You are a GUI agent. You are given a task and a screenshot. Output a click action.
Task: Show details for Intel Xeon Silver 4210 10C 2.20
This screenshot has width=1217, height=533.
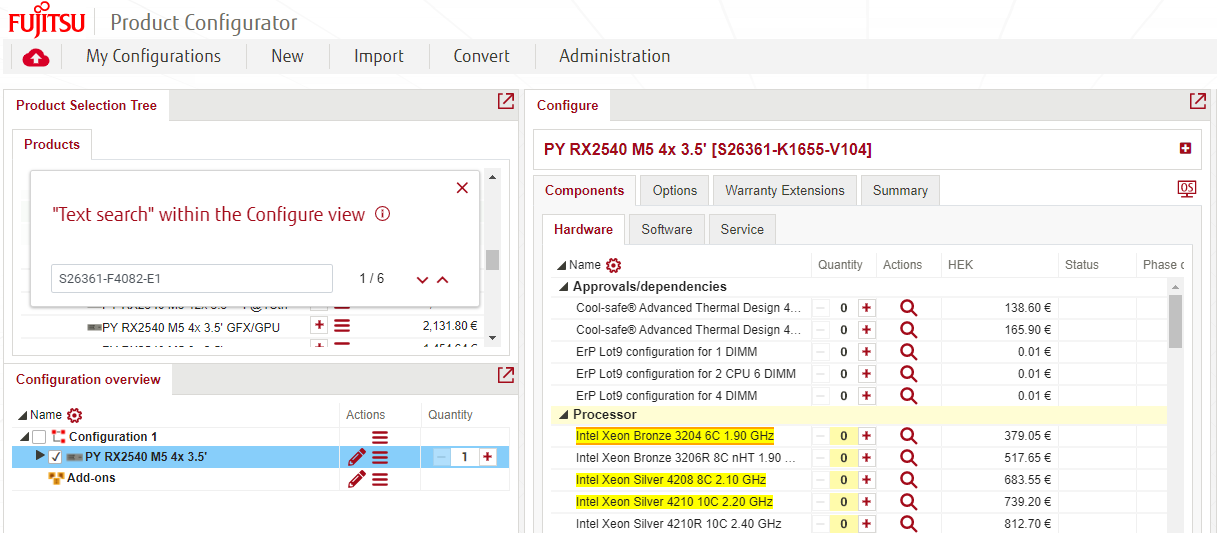(x=908, y=502)
